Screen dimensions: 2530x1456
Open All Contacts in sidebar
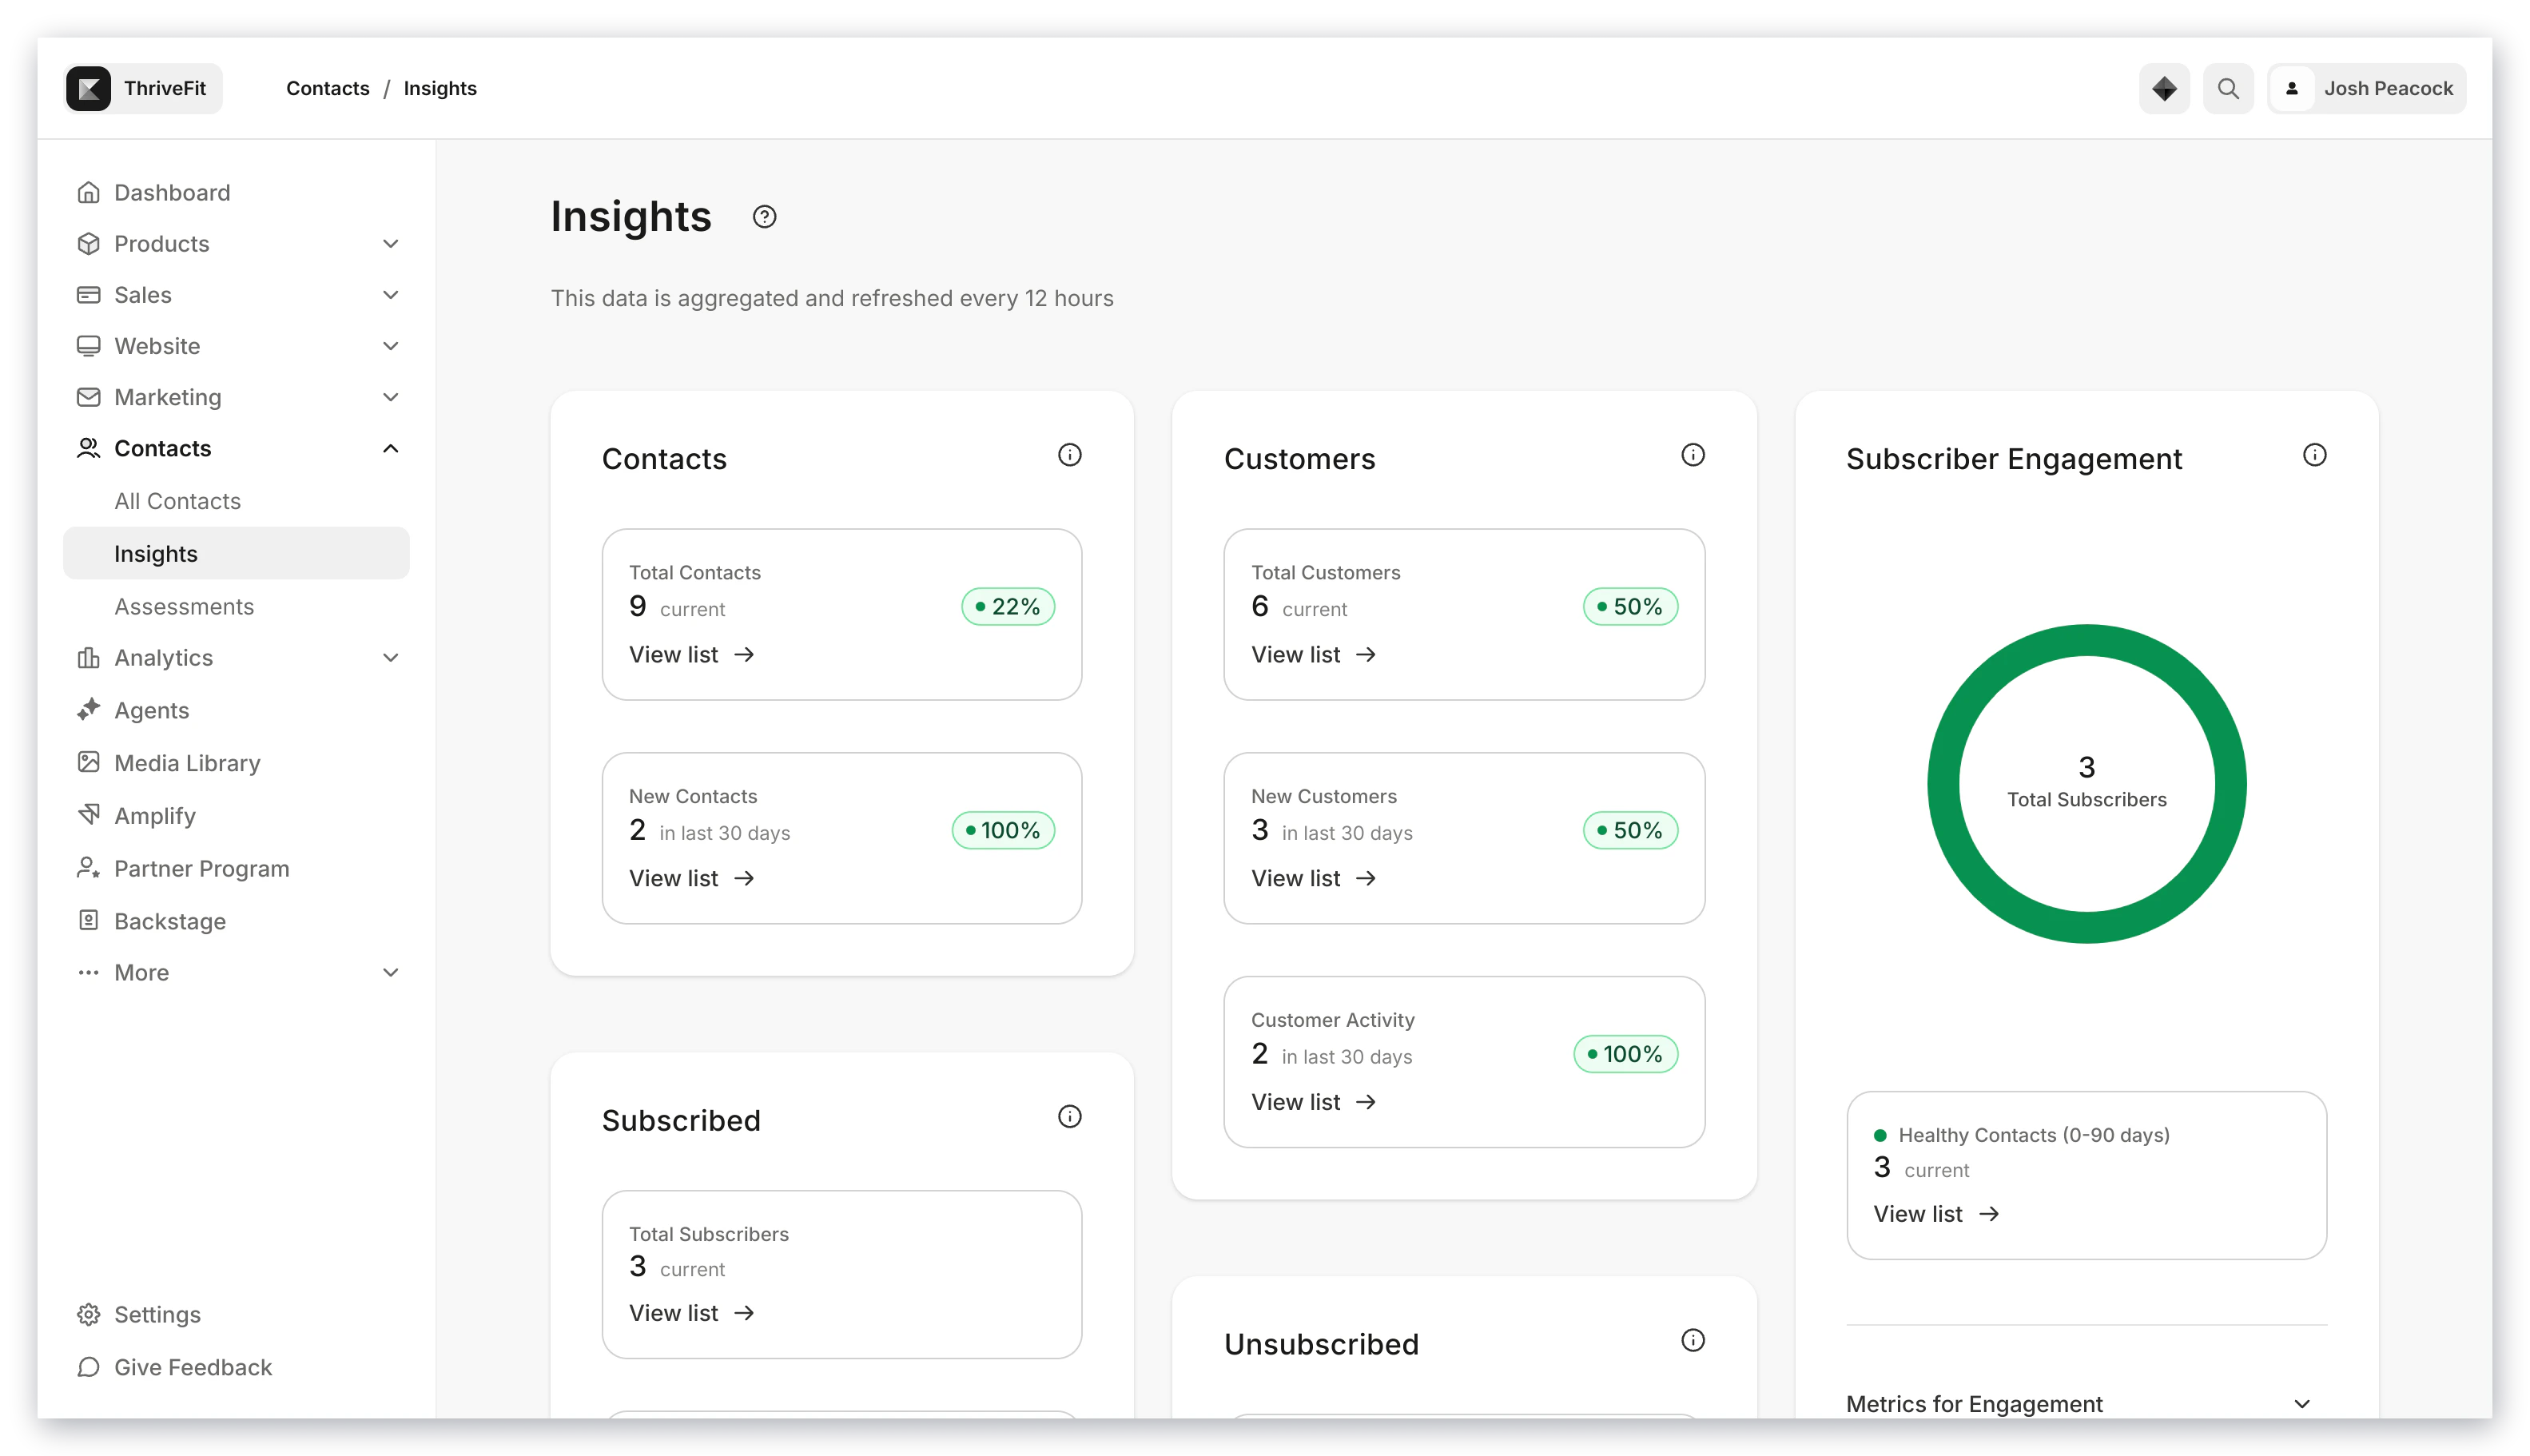pyautogui.click(x=177, y=501)
